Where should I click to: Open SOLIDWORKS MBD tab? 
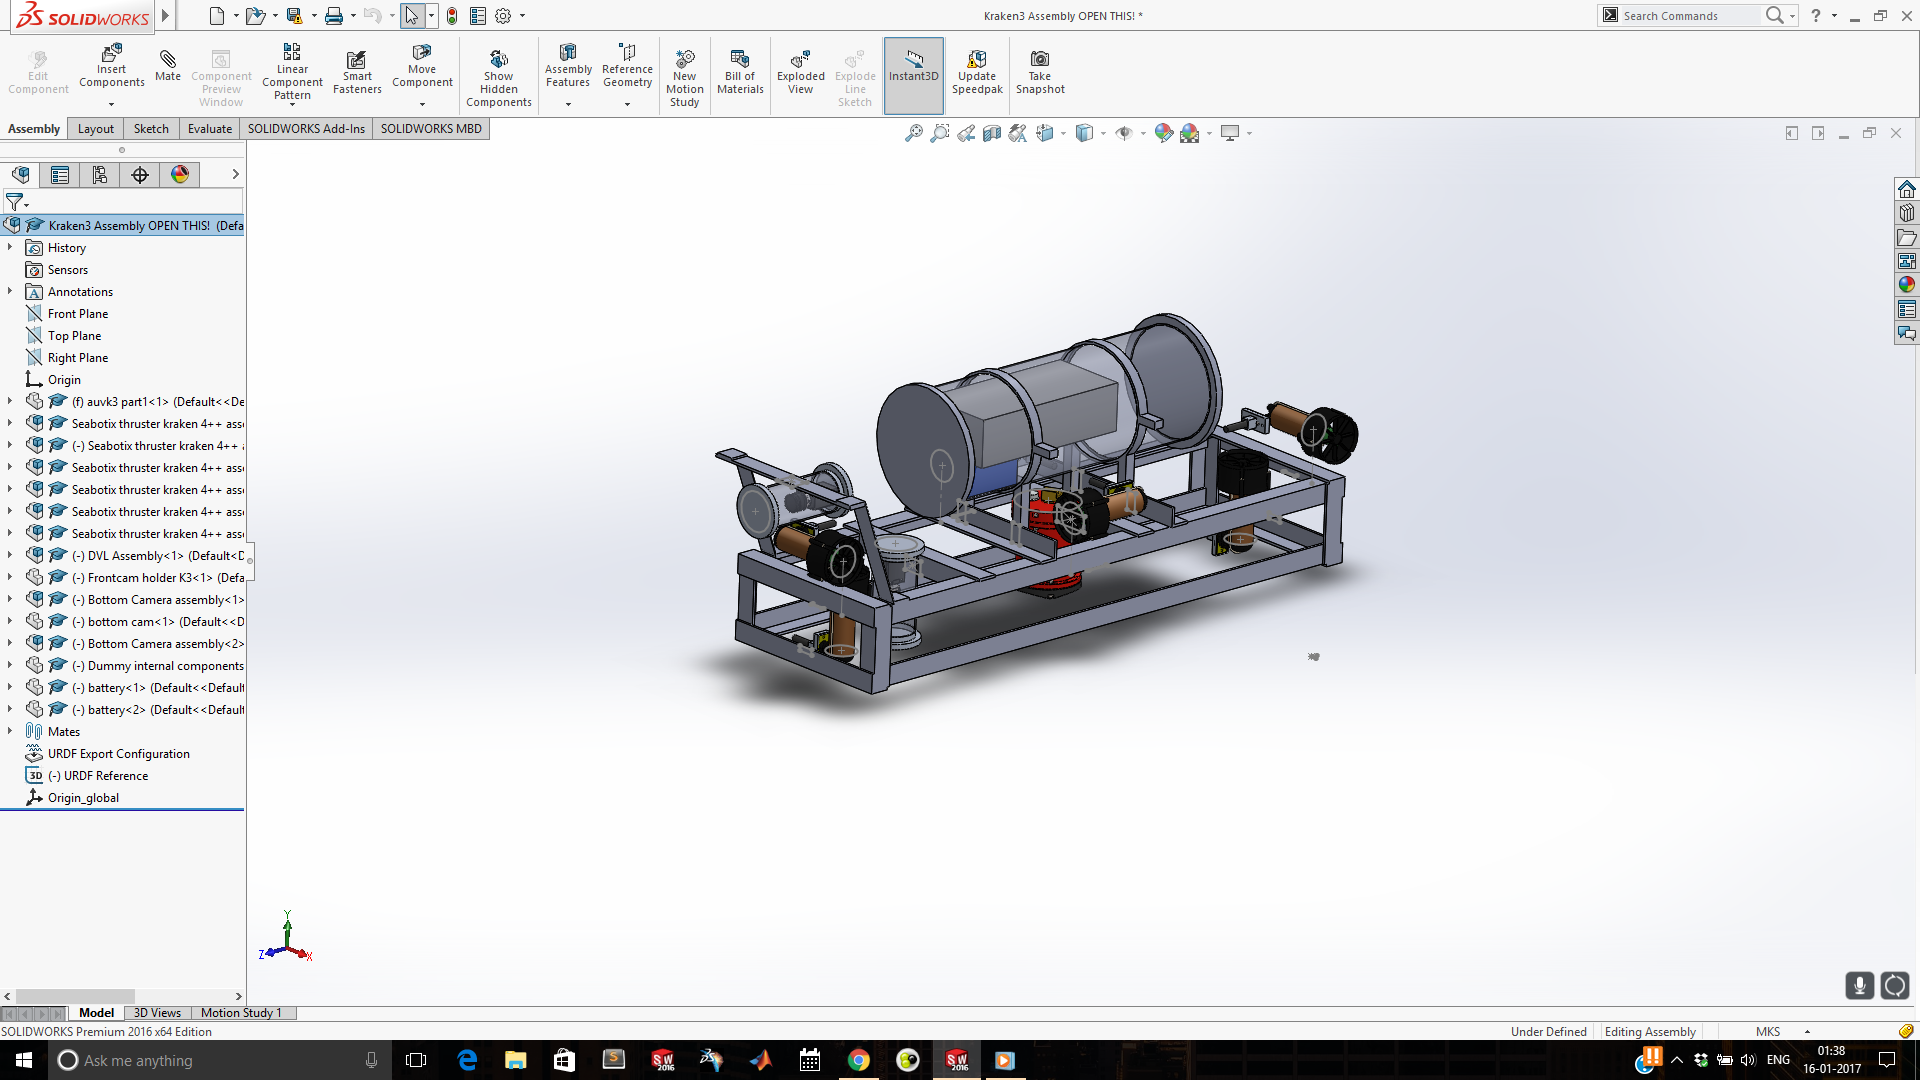point(431,129)
